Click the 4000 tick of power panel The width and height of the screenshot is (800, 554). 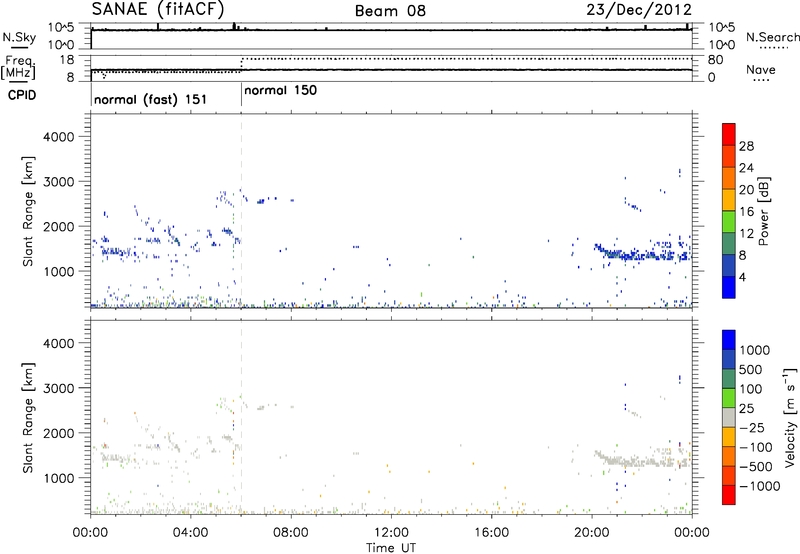59,137
